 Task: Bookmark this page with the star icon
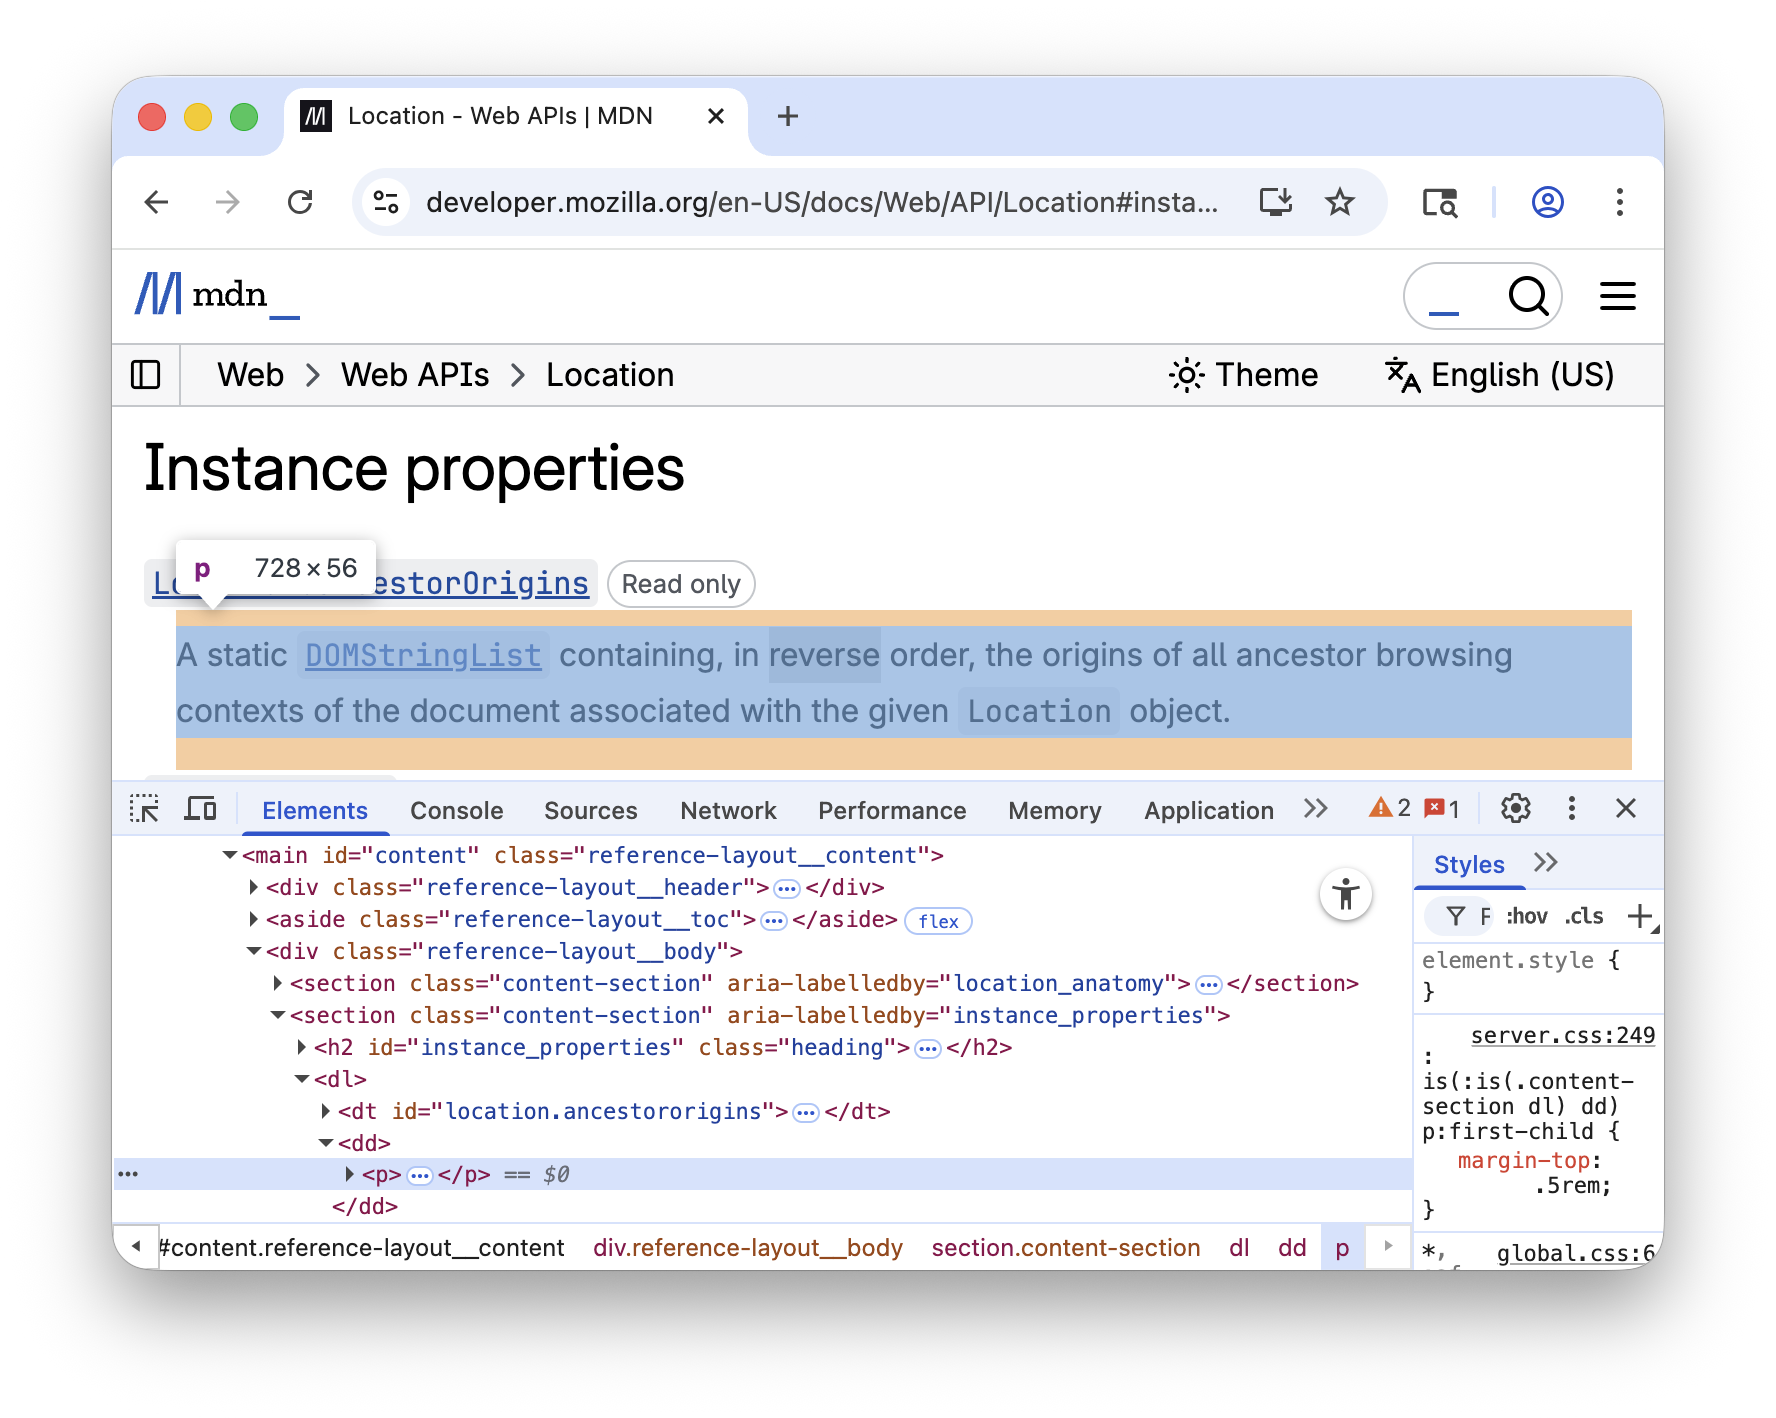(x=1339, y=203)
